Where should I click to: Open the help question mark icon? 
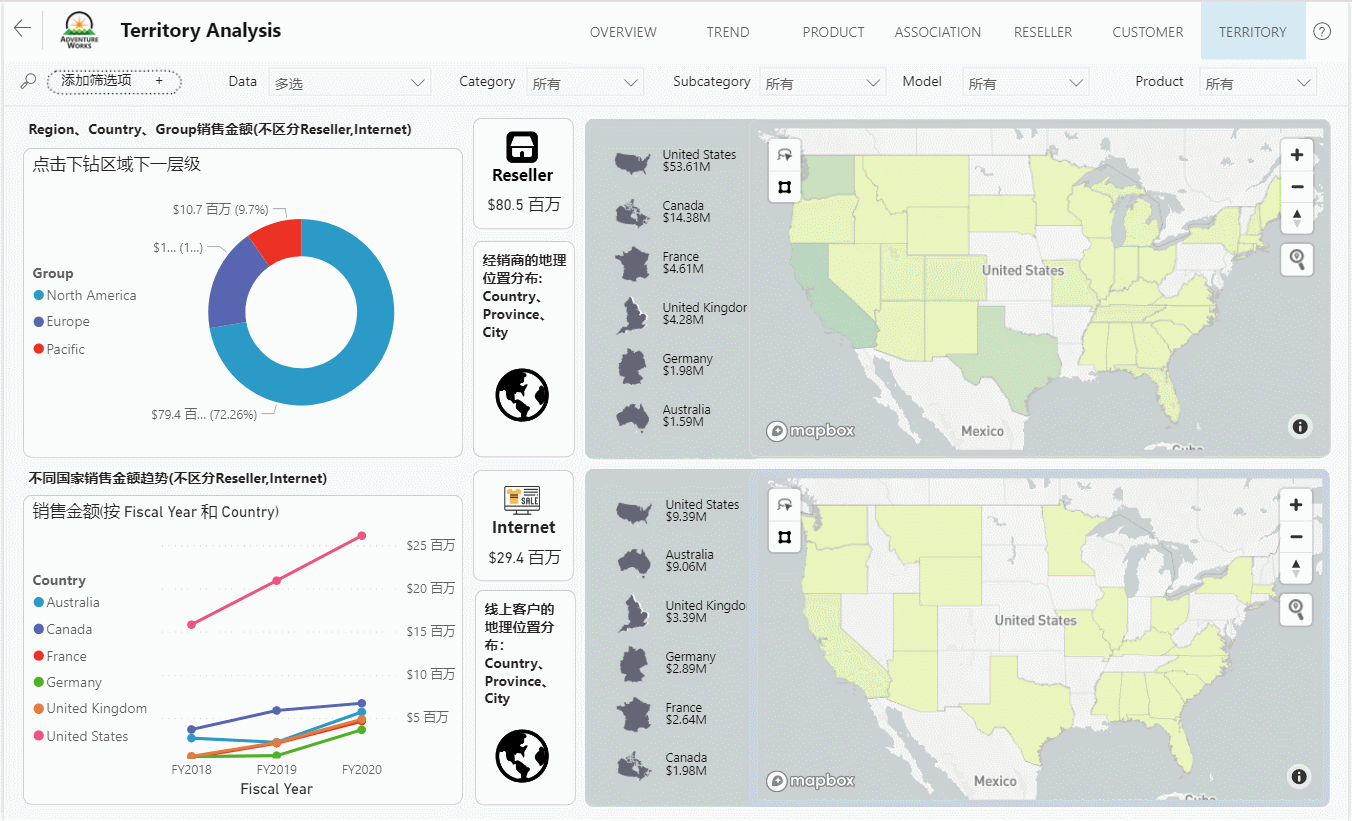coord(1322,31)
